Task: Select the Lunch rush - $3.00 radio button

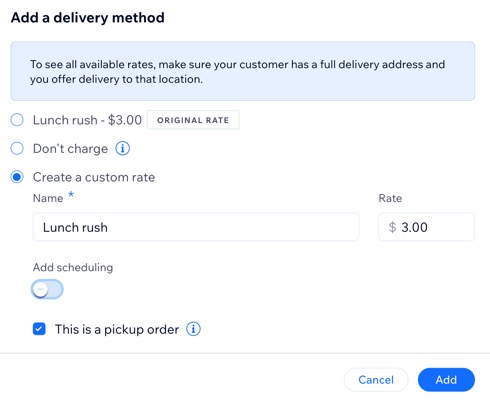Action: point(17,120)
